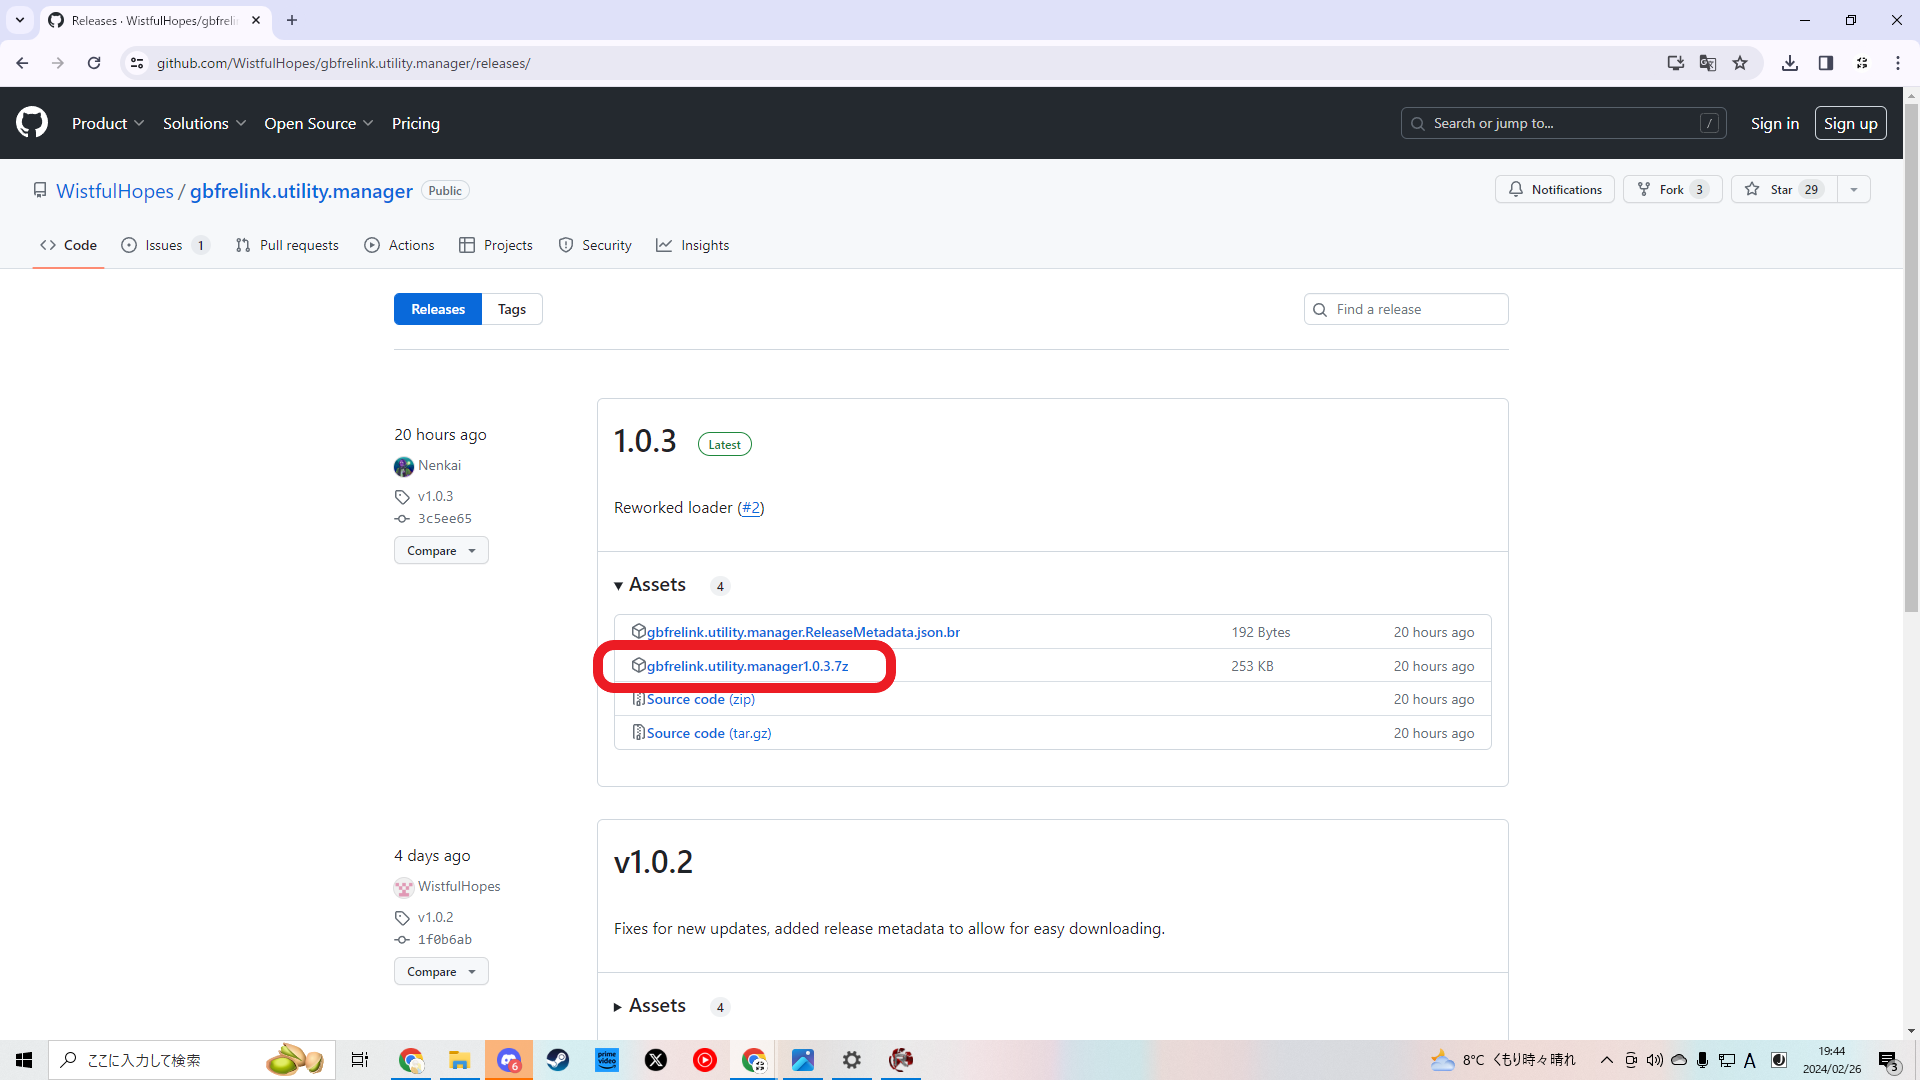Click the translate page icon
The image size is (1920, 1080).
pyautogui.click(x=1708, y=63)
